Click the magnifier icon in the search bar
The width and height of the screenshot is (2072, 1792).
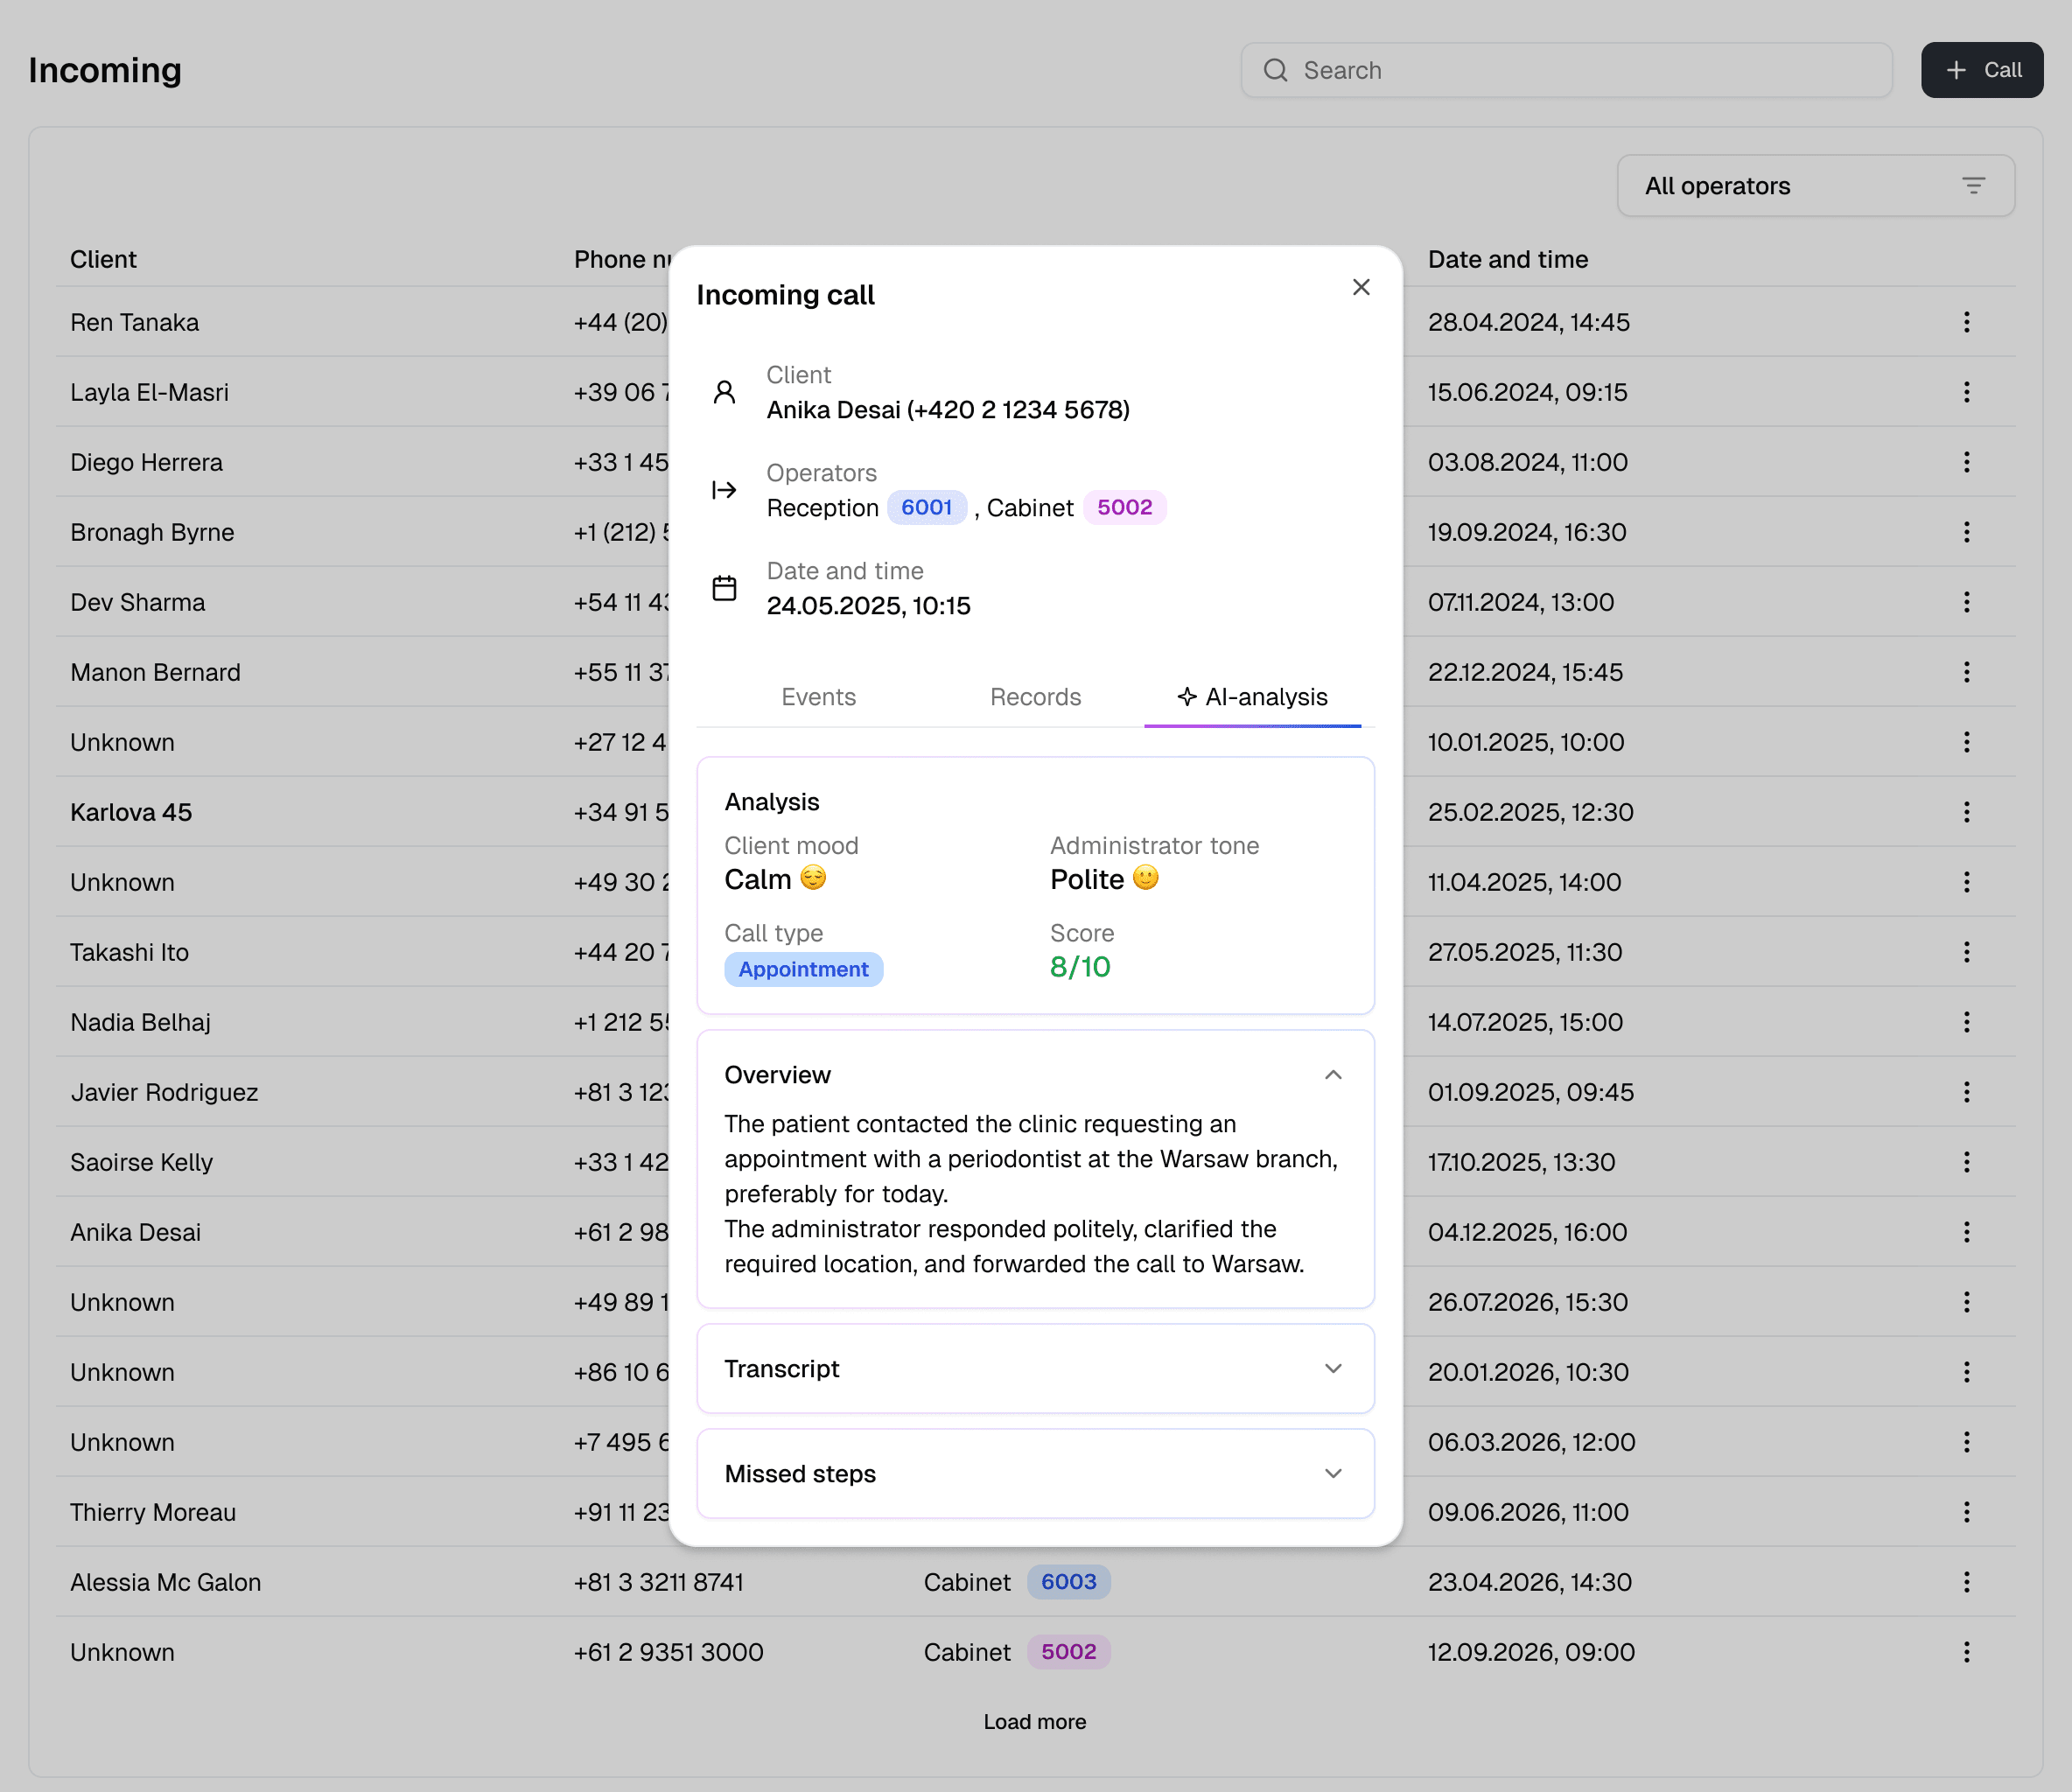click(x=1275, y=70)
